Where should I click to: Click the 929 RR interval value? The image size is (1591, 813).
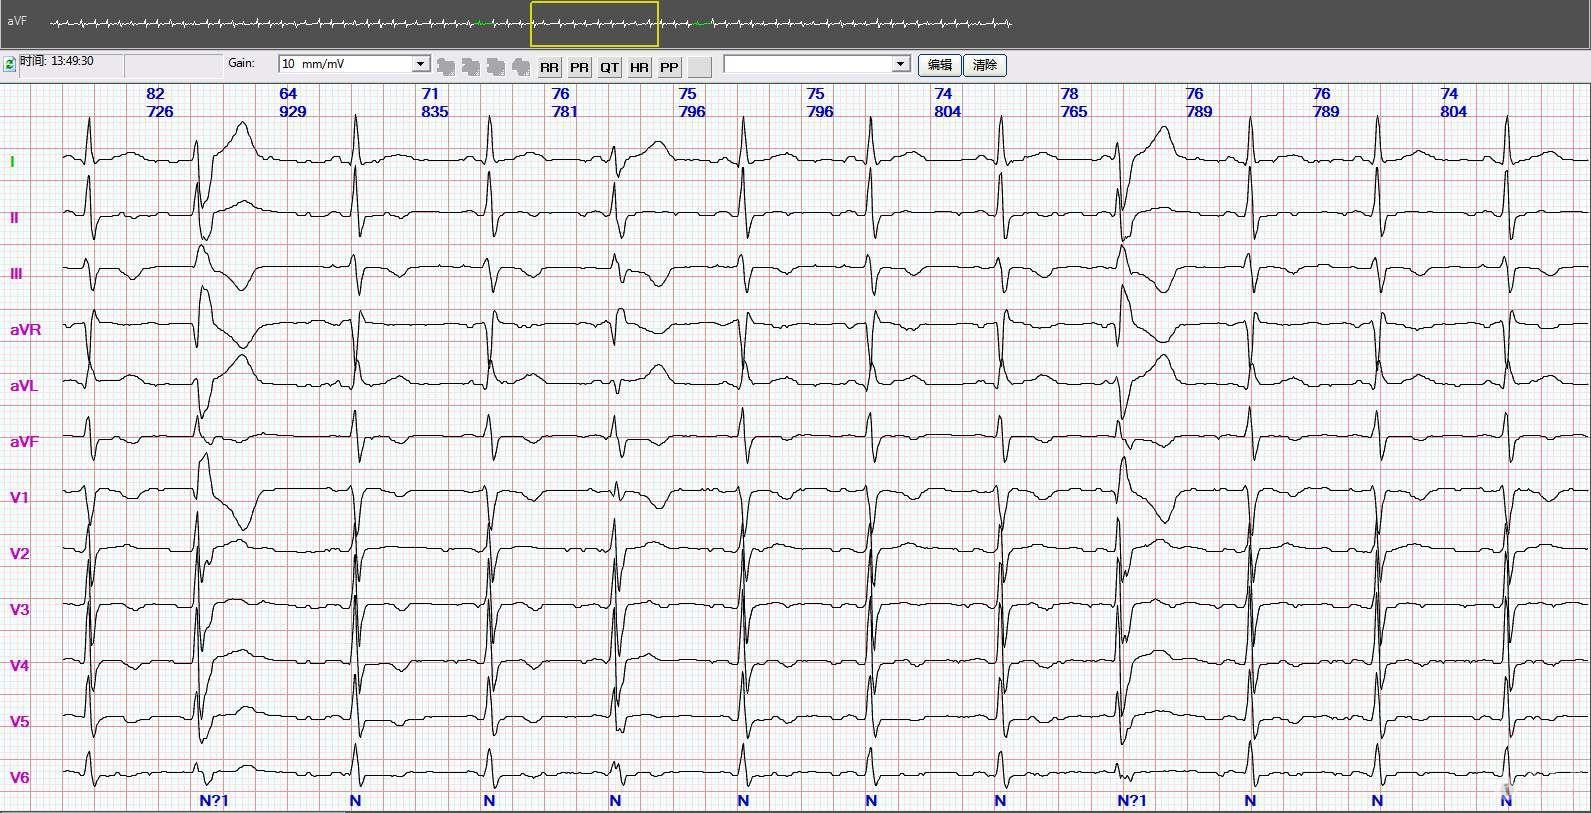(292, 112)
